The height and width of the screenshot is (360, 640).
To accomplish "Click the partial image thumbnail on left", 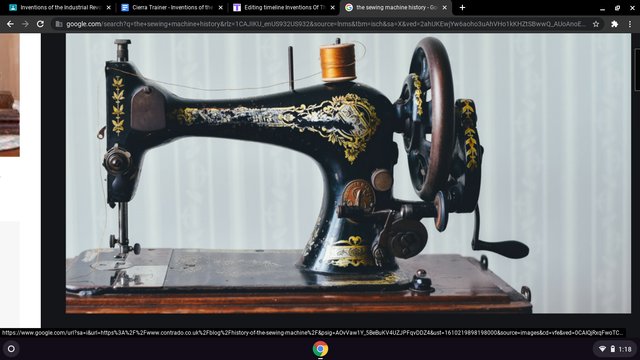I will pyautogui.click(x=10, y=95).
